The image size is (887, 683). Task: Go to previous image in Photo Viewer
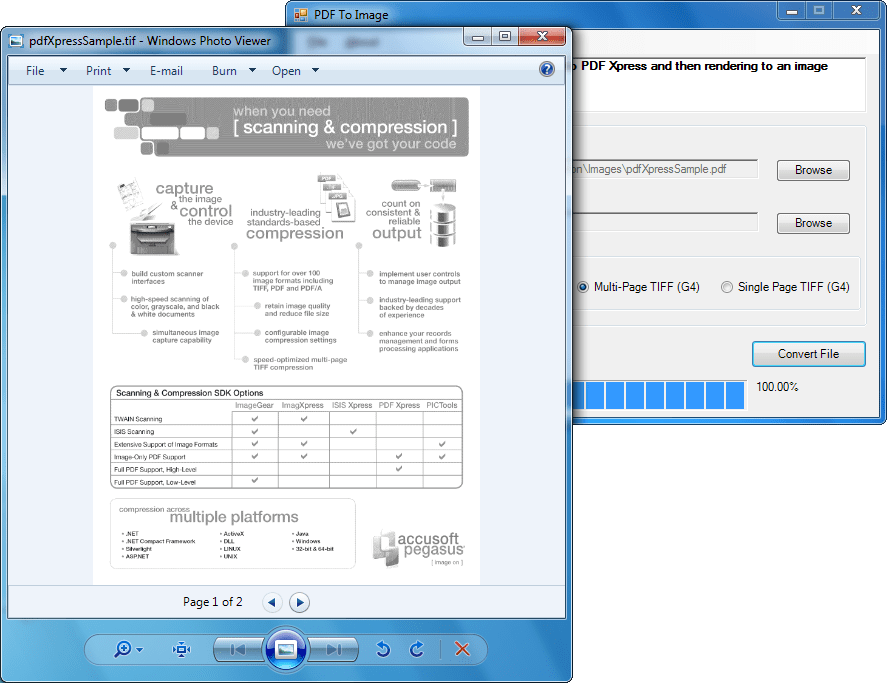pyautogui.click(x=238, y=650)
